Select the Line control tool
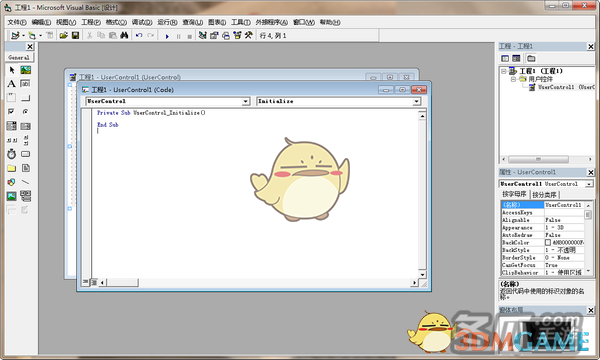Image resolution: width=600 pixels, height=360 pixels. pyautogui.click(x=26, y=182)
